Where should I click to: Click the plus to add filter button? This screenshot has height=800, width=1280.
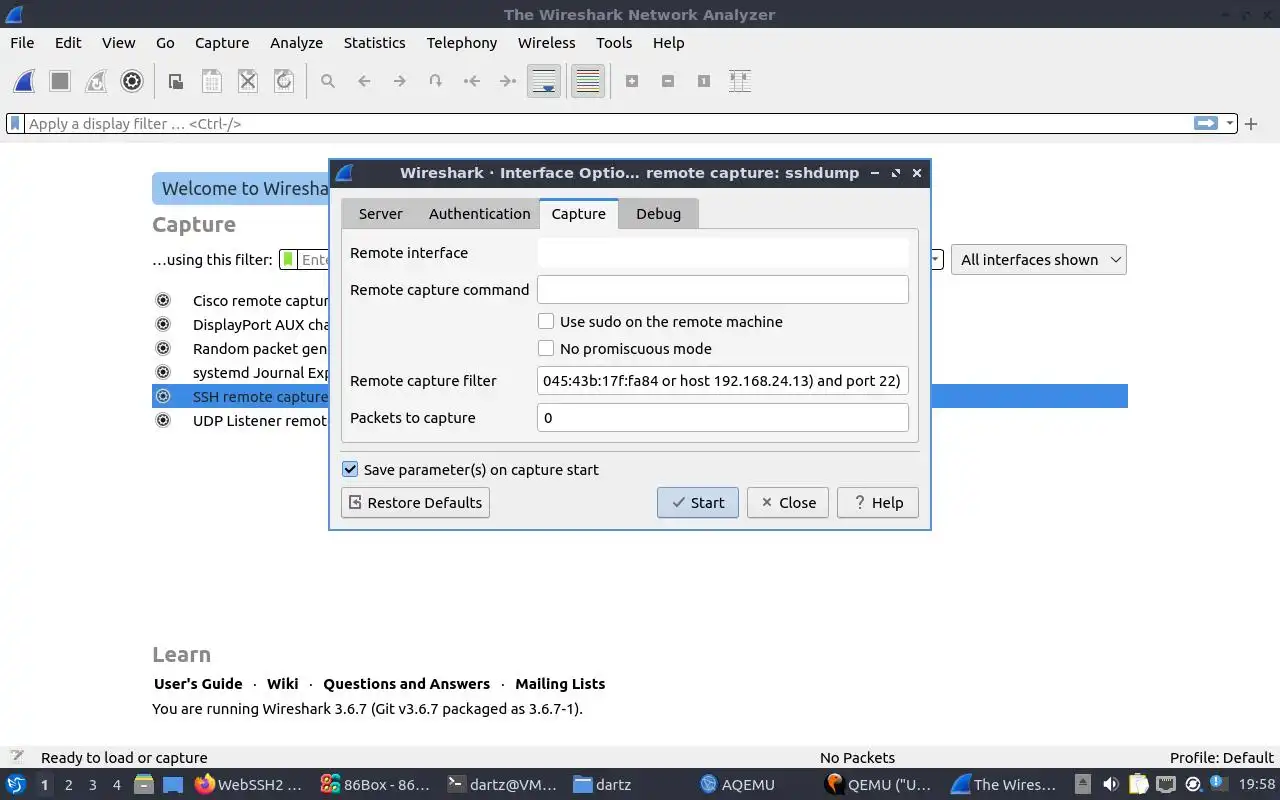[x=1251, y=124]
